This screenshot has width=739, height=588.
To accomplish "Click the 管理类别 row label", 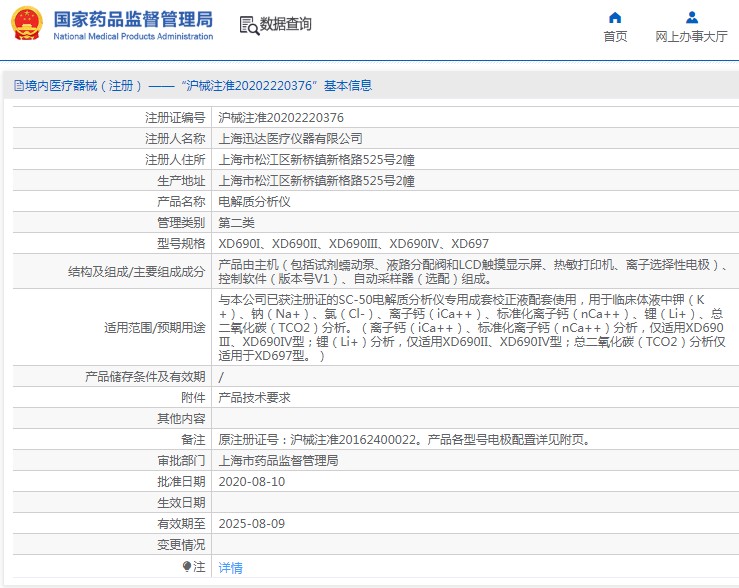I will (x=181, y=223).
